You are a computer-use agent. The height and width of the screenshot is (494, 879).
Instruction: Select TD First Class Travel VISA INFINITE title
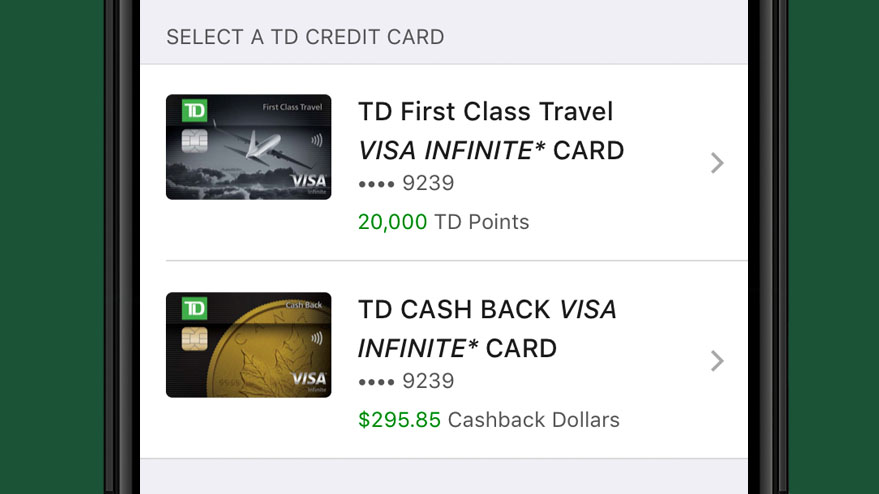(x=491, y=131)
